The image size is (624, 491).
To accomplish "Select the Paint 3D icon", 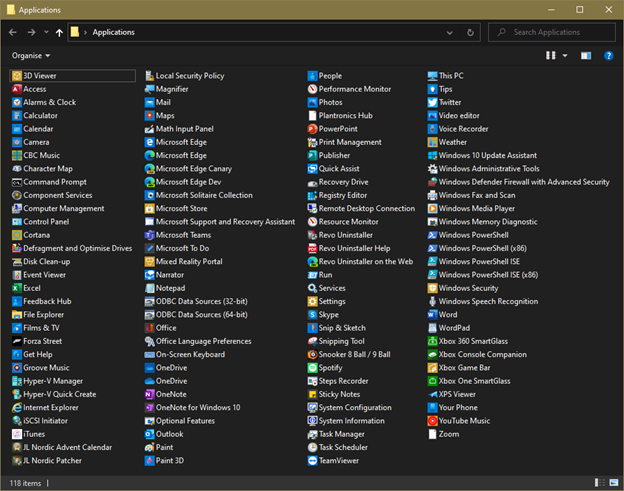I will click(x=150, y=460).
